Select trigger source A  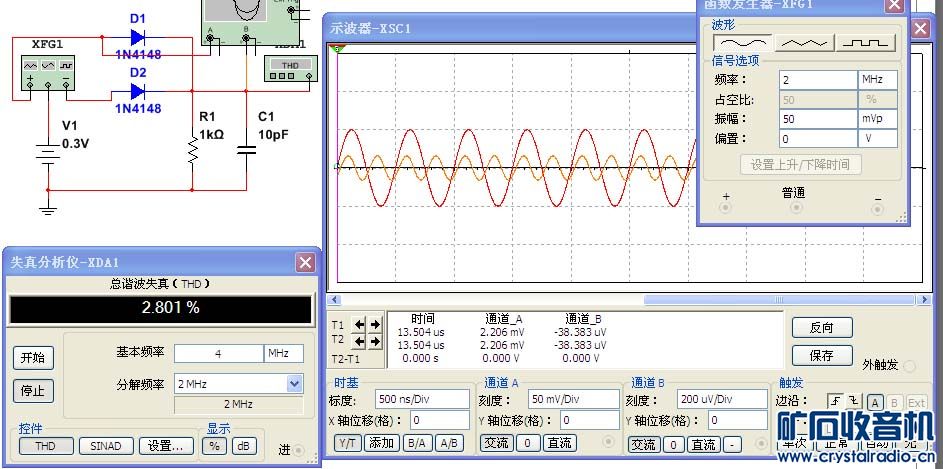[876, 402]
